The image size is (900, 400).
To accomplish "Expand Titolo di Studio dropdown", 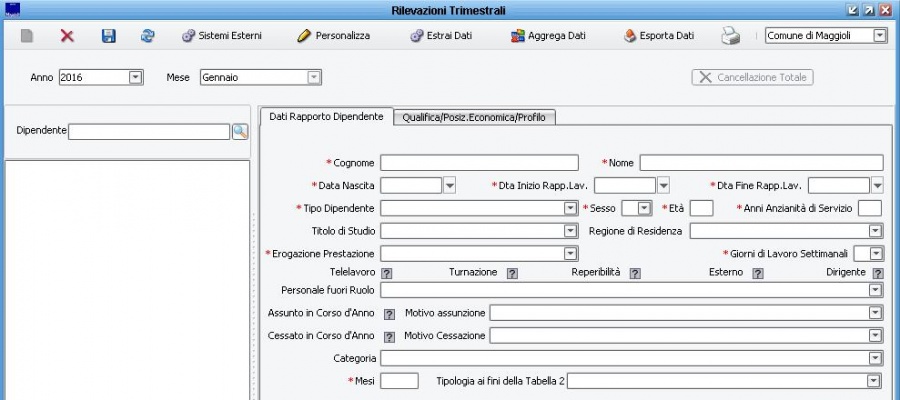I will [570, 231].
